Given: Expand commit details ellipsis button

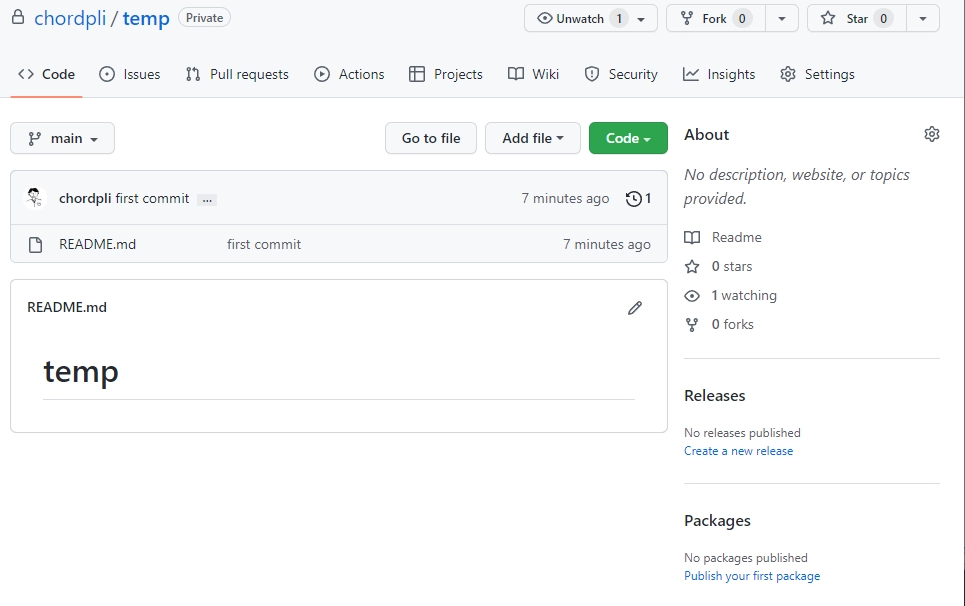Looking at the screenshot, I should tap(207, 199).
